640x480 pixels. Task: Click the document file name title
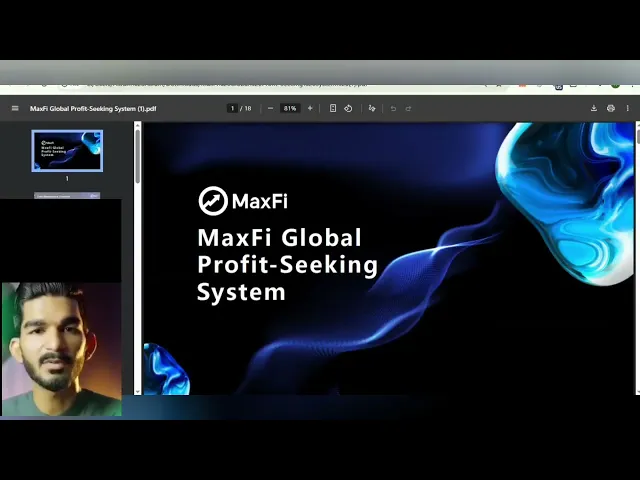click(93, 109)
